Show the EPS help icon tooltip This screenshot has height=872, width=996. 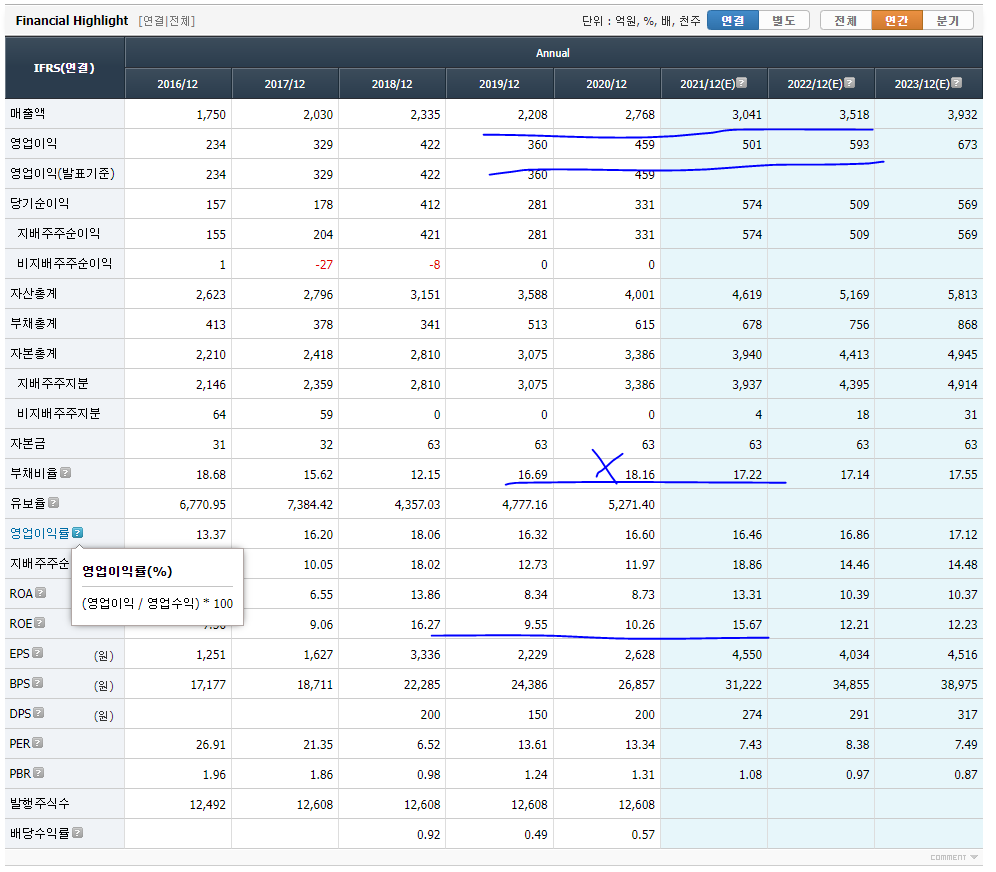click(x=37, y=652)
